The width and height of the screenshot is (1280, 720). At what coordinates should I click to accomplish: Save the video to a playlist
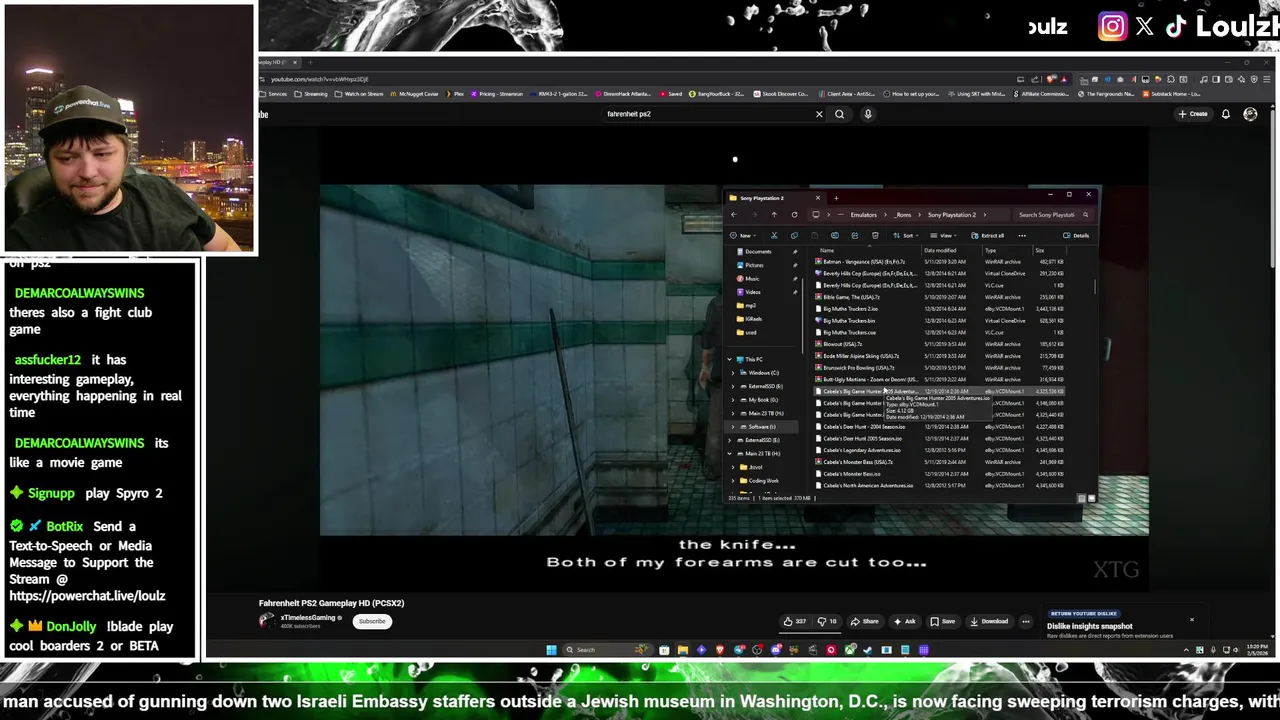[x=943, y=621]
